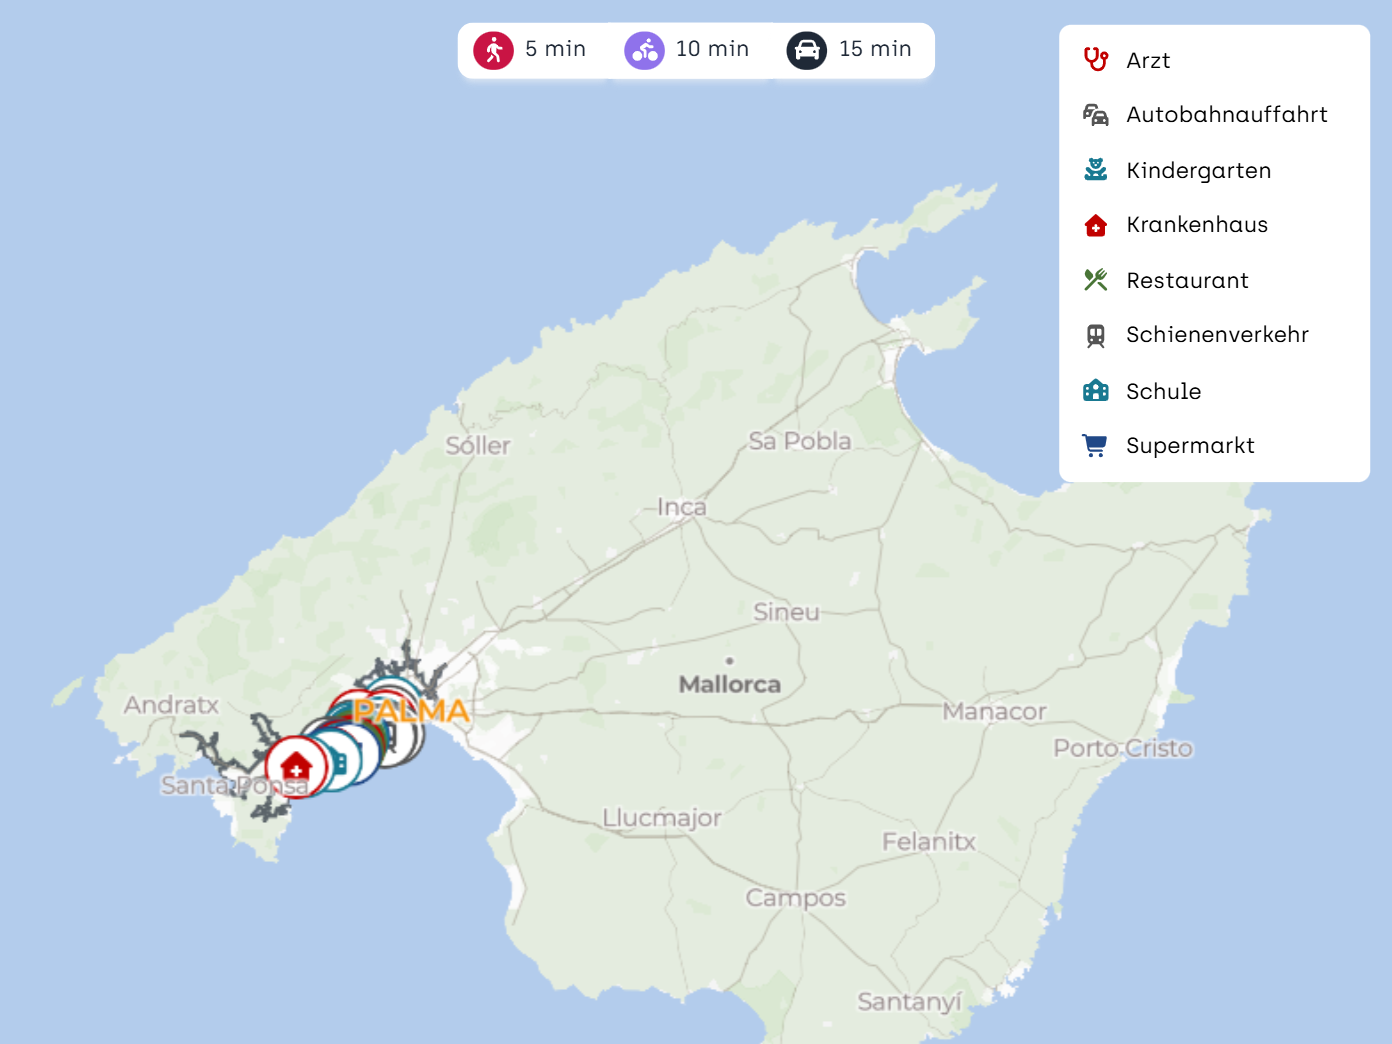Click the Schienenverkehr label
Image resolution: width=1392 pixels, height=1044 pixels.
(x=1217, y=335)
